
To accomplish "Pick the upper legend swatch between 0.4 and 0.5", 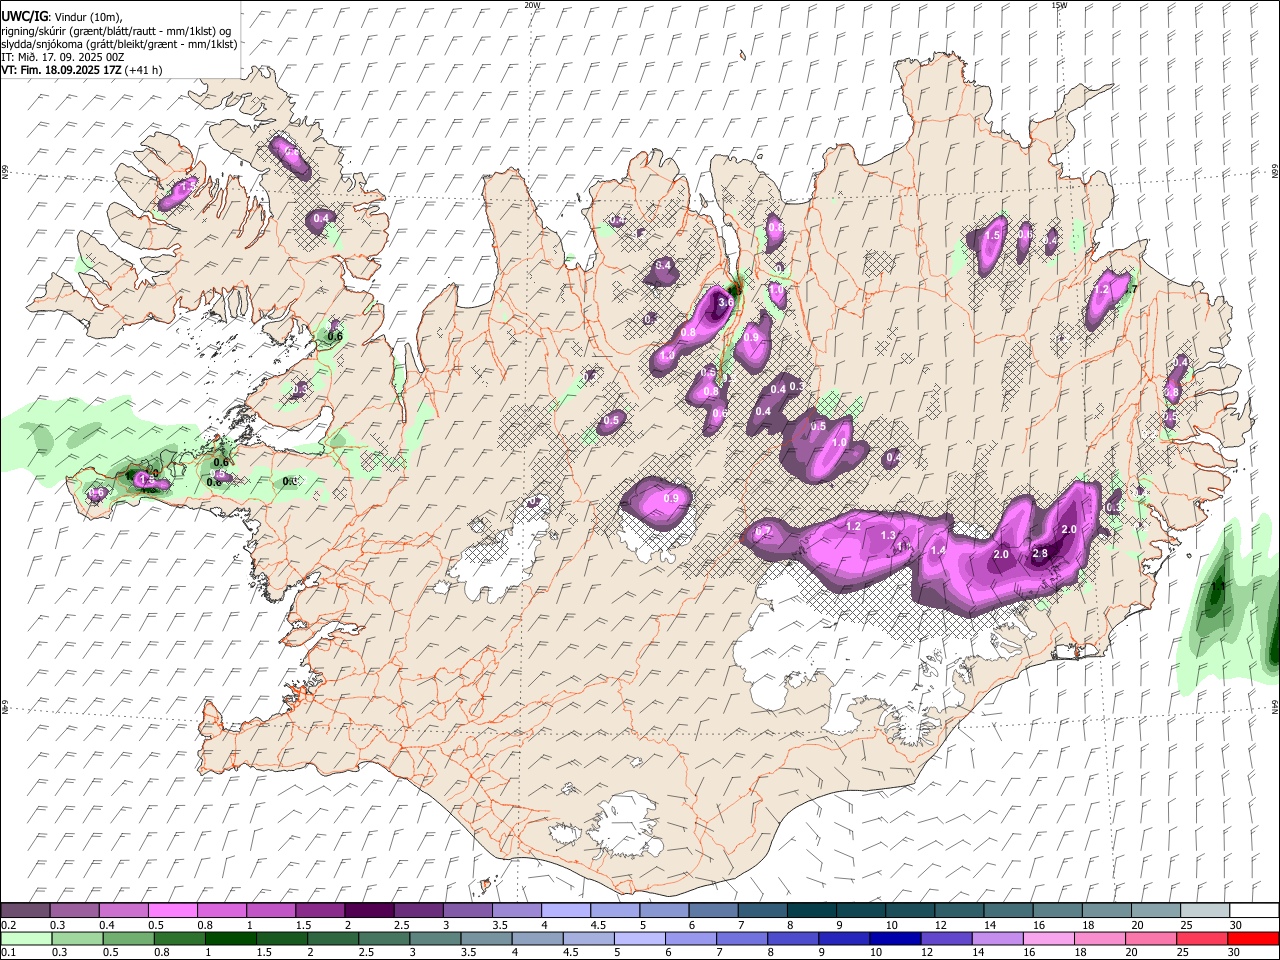I will click(124, 911).
